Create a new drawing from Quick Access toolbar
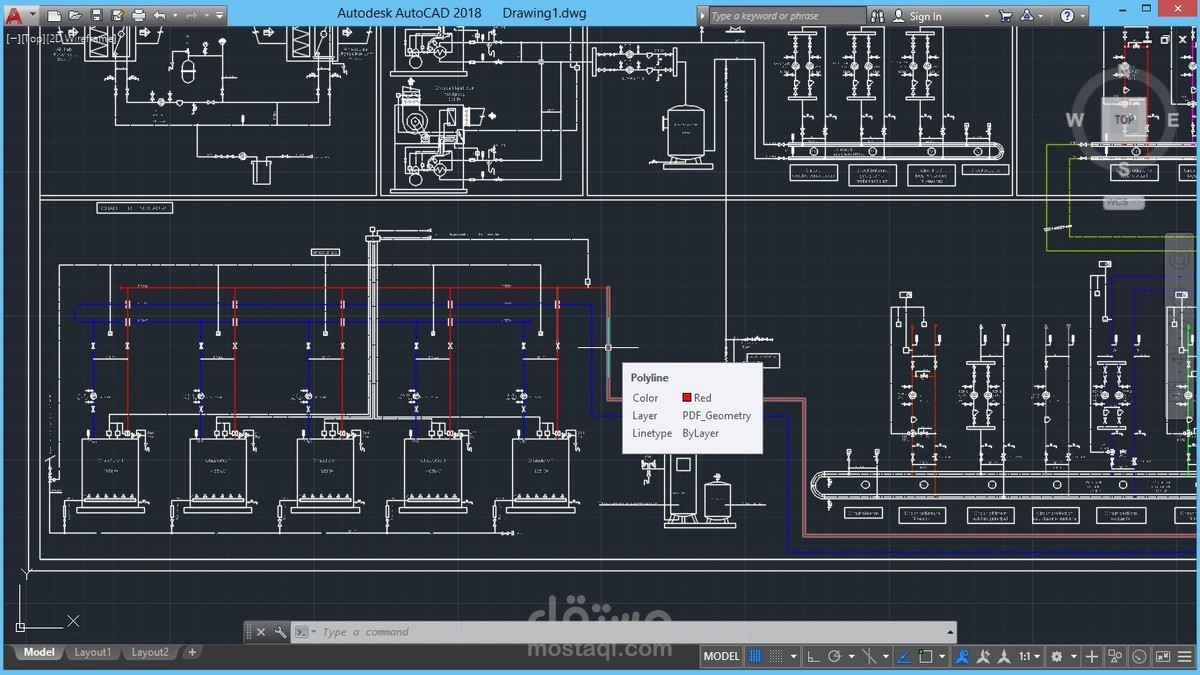Viewport: 1200px width, 675px height. coord(54,15)
